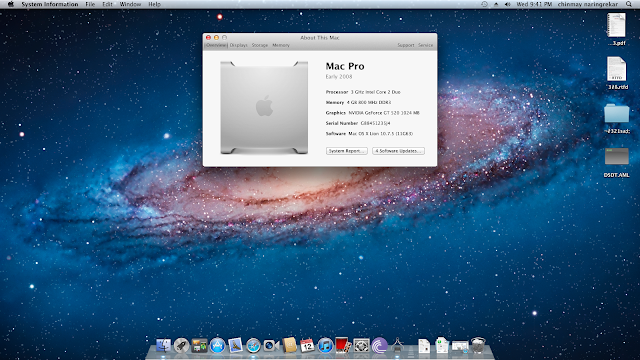Open FaceTime camera icon in dock

click(271, 346)
